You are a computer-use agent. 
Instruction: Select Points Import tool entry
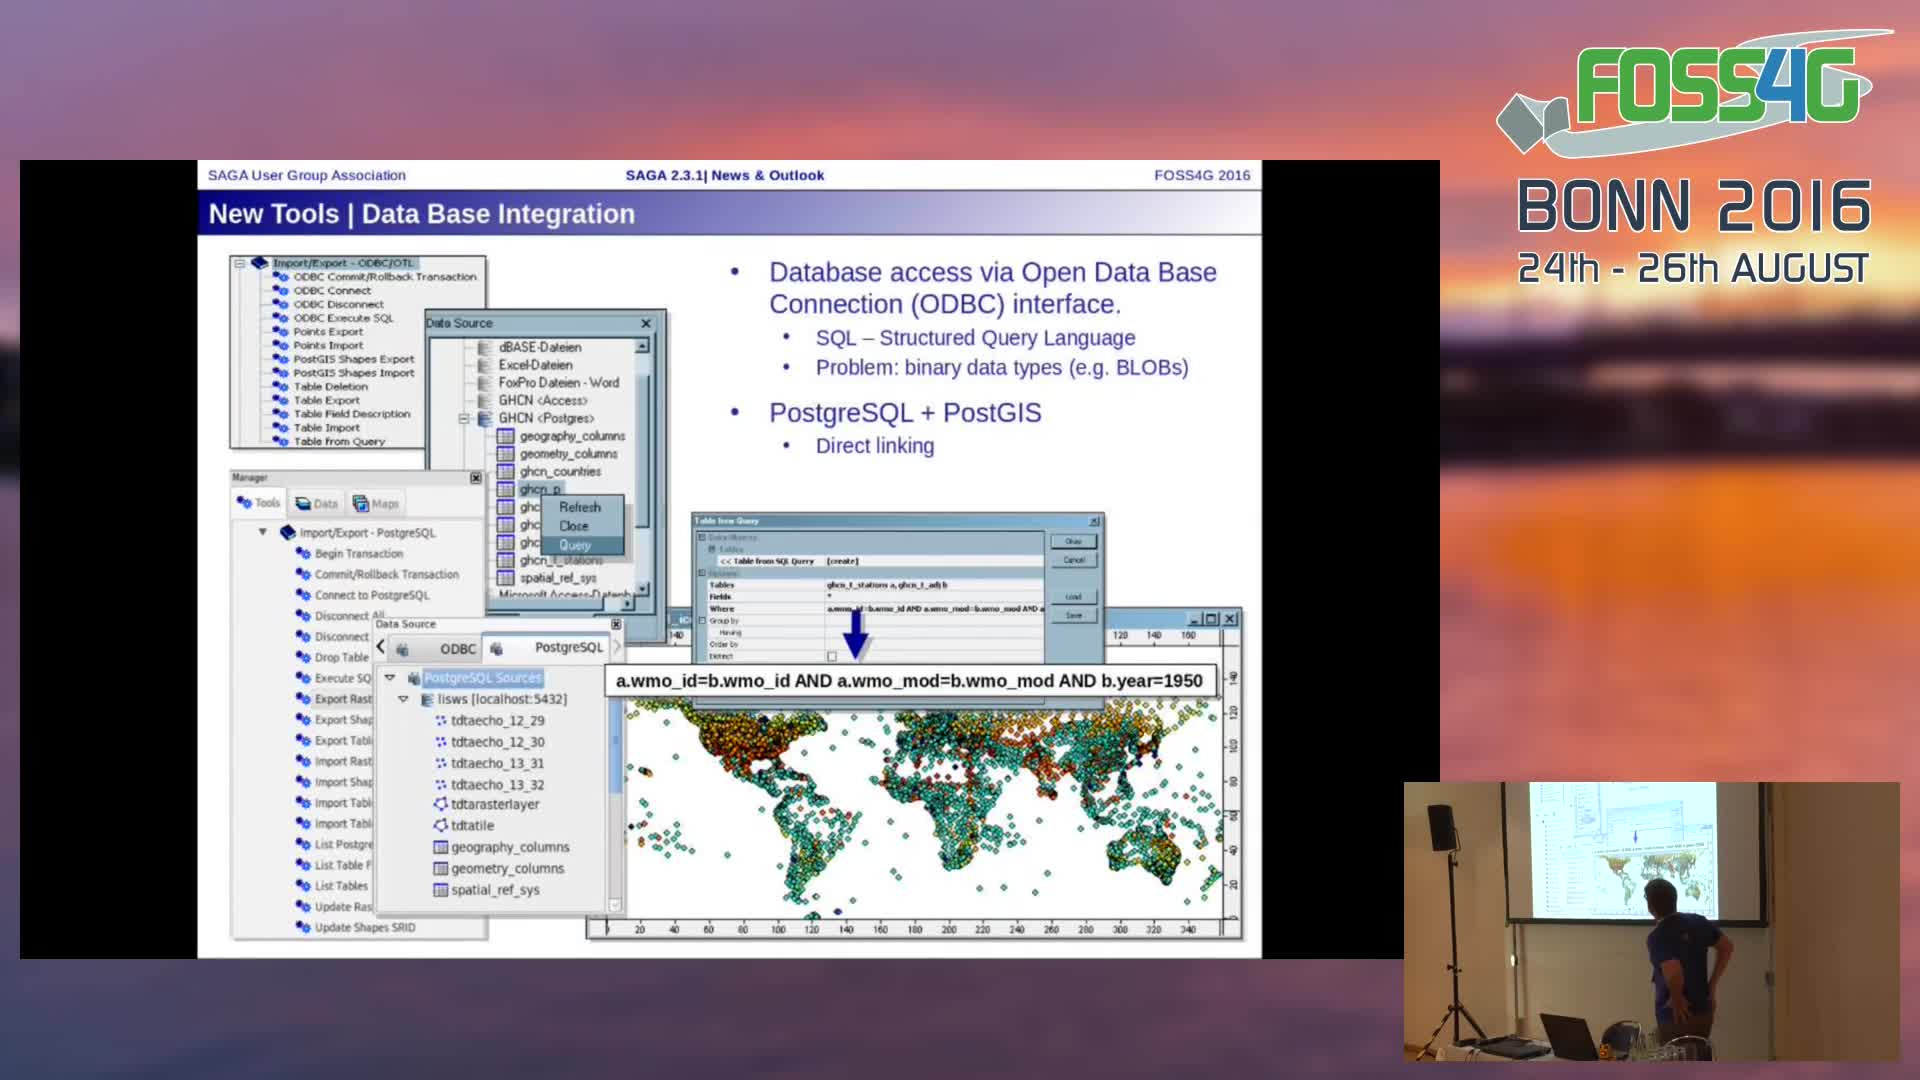328,345
